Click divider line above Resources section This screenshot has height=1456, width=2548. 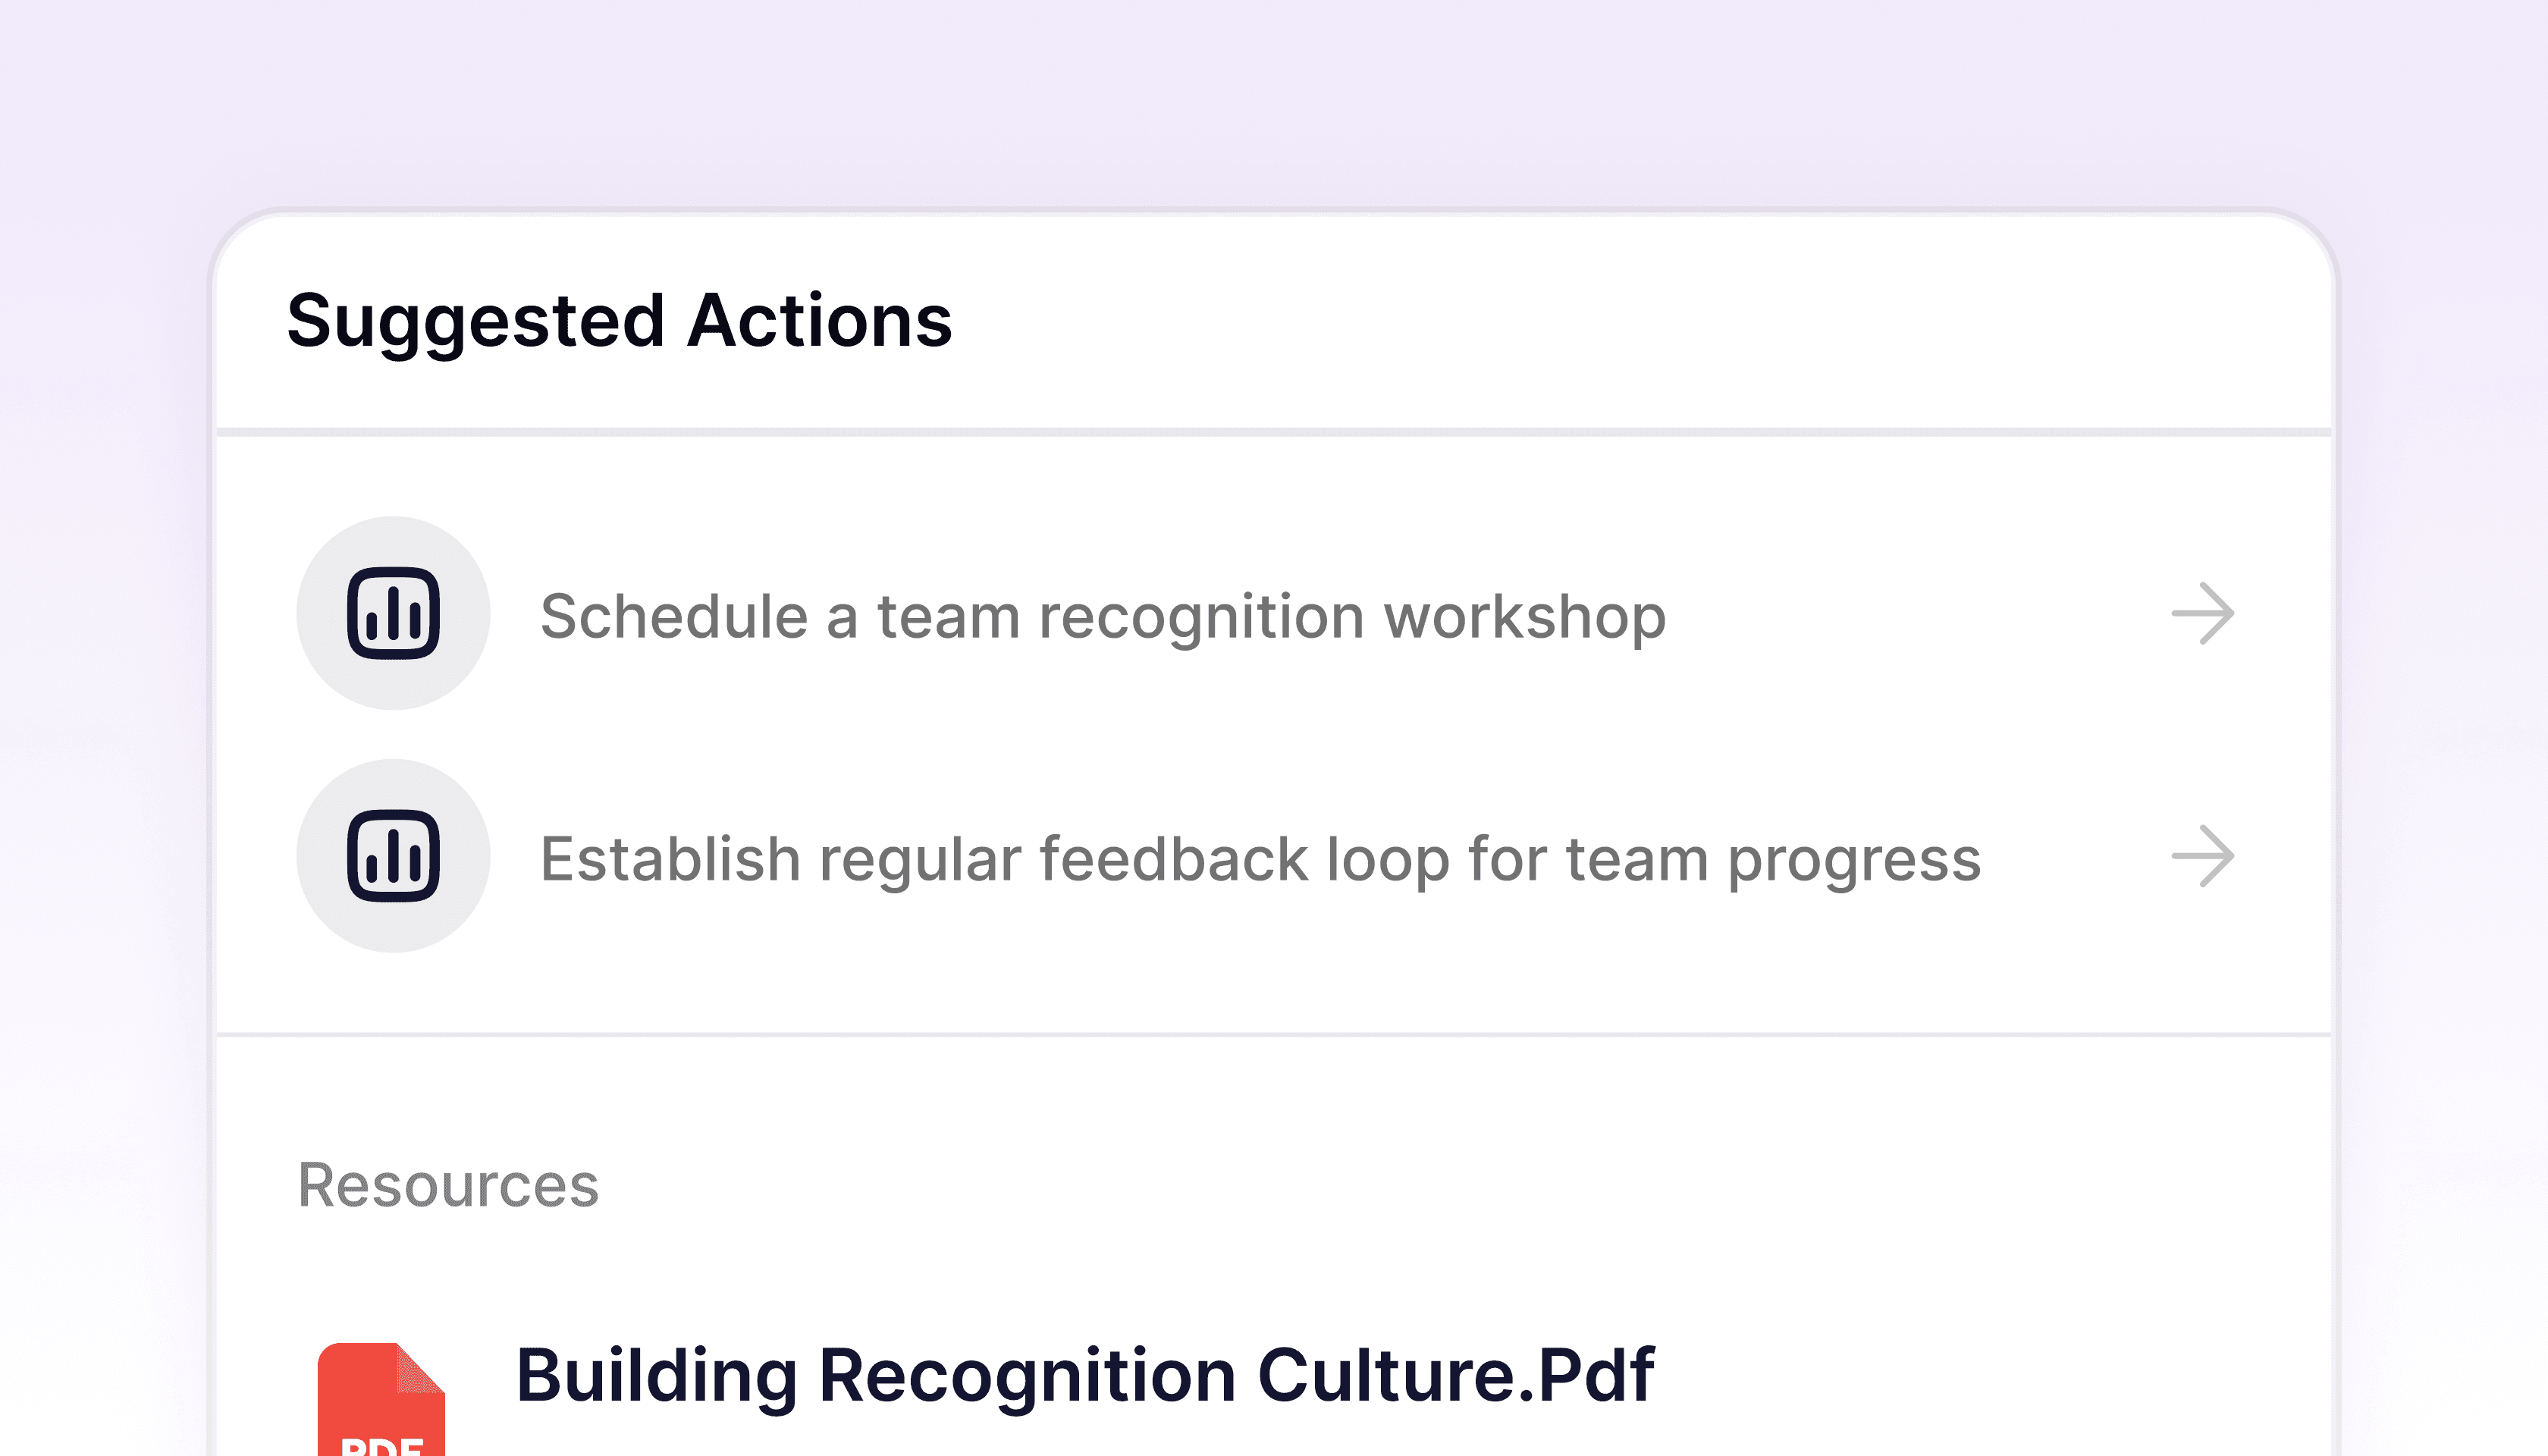tap(1273, 1034)
